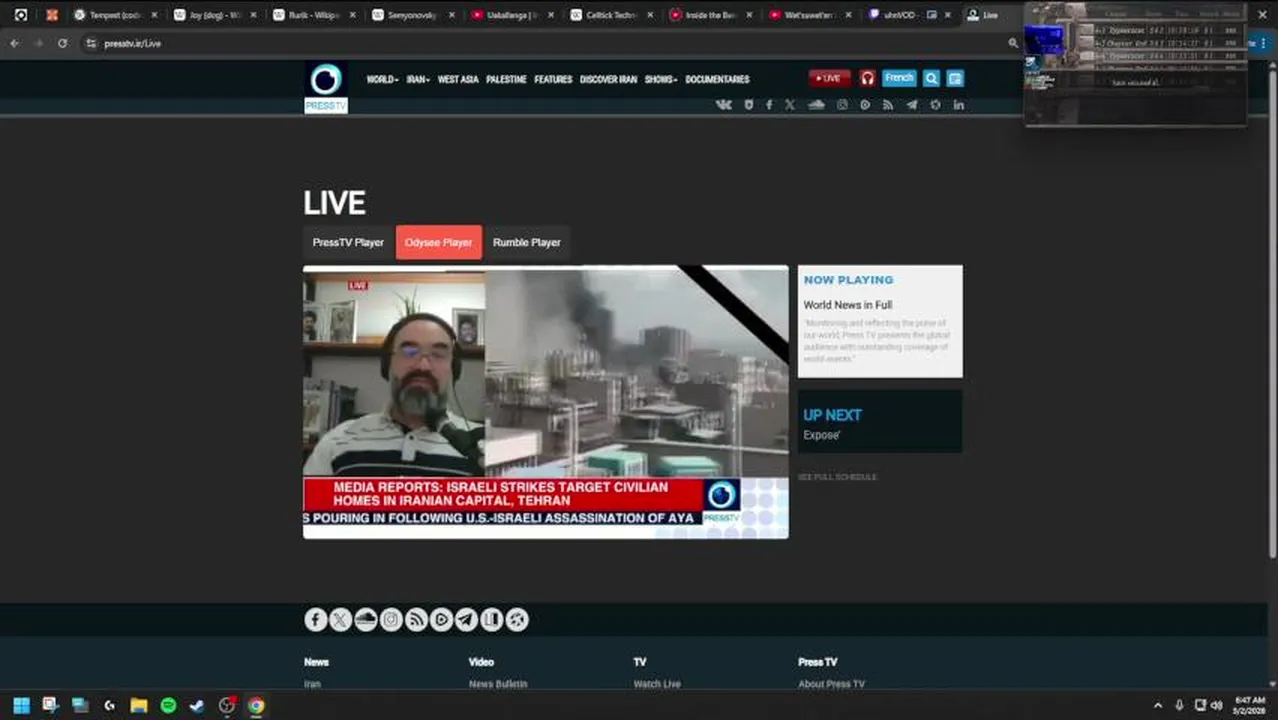Image resolution: width=1278 pixels, height=720 pixels.
Task: Click the Press TV logo
Action: pyautogui.click(x=326, y=87)
